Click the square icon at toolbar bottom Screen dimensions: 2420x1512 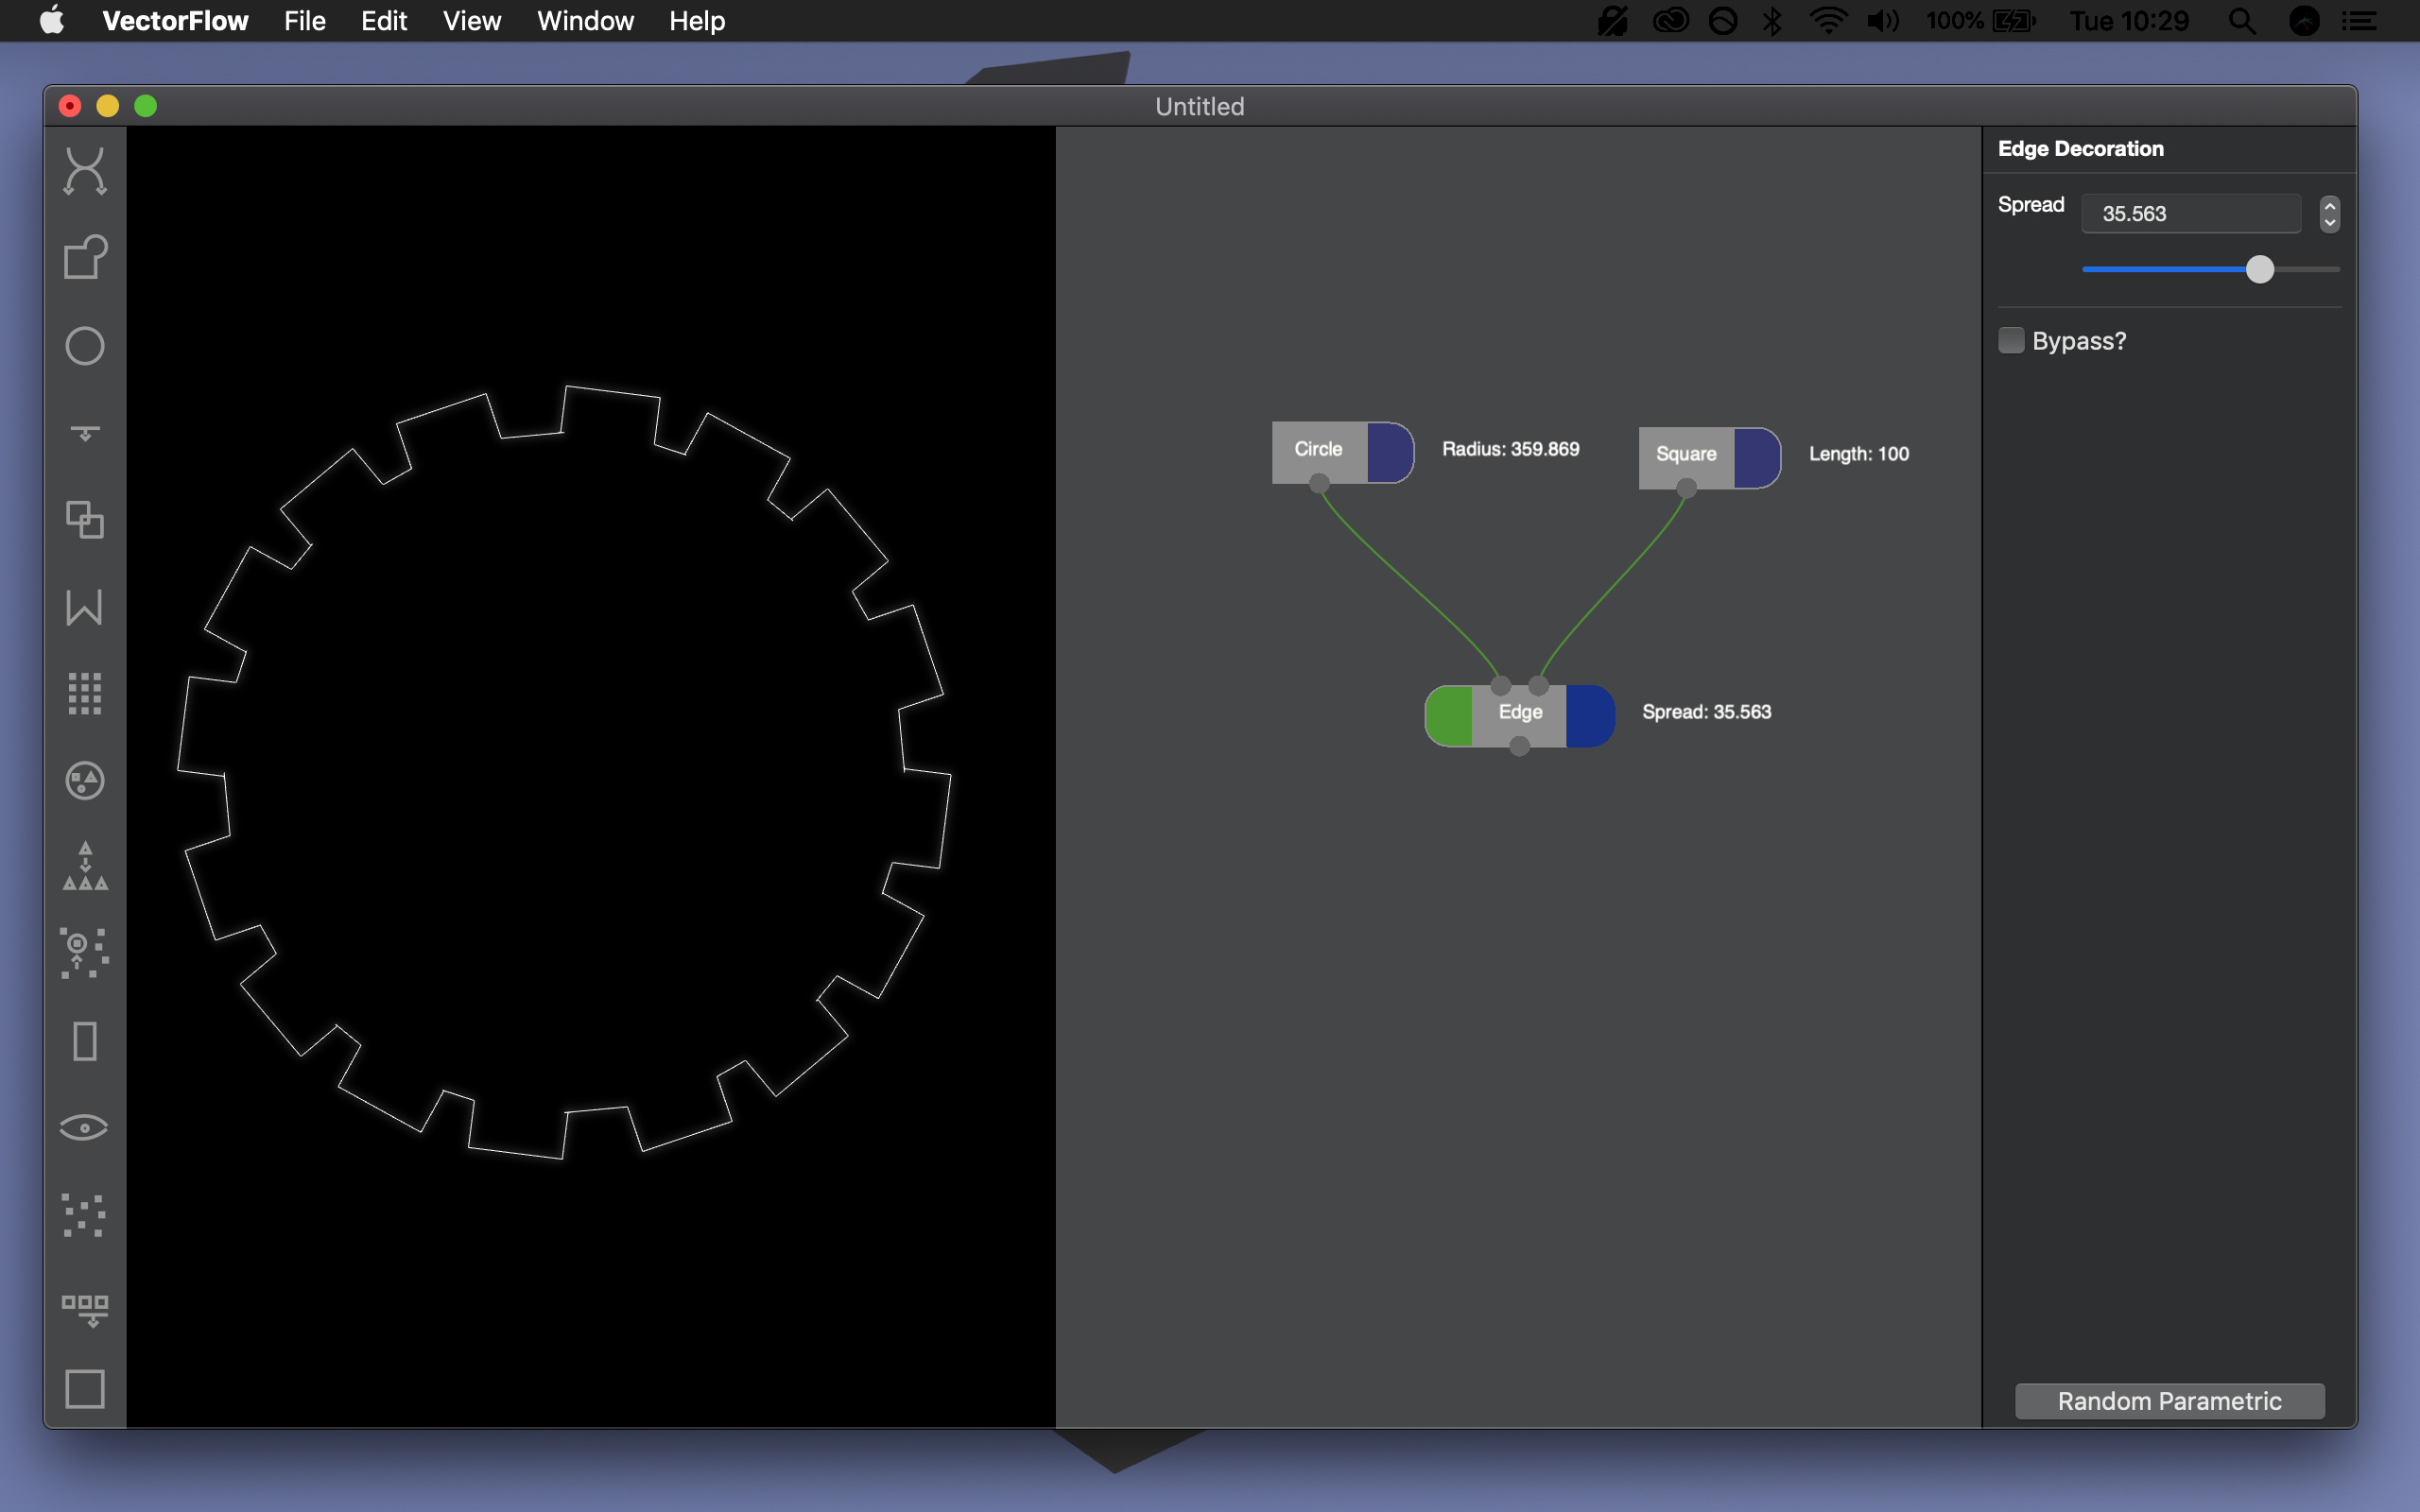coord(84,1388)
